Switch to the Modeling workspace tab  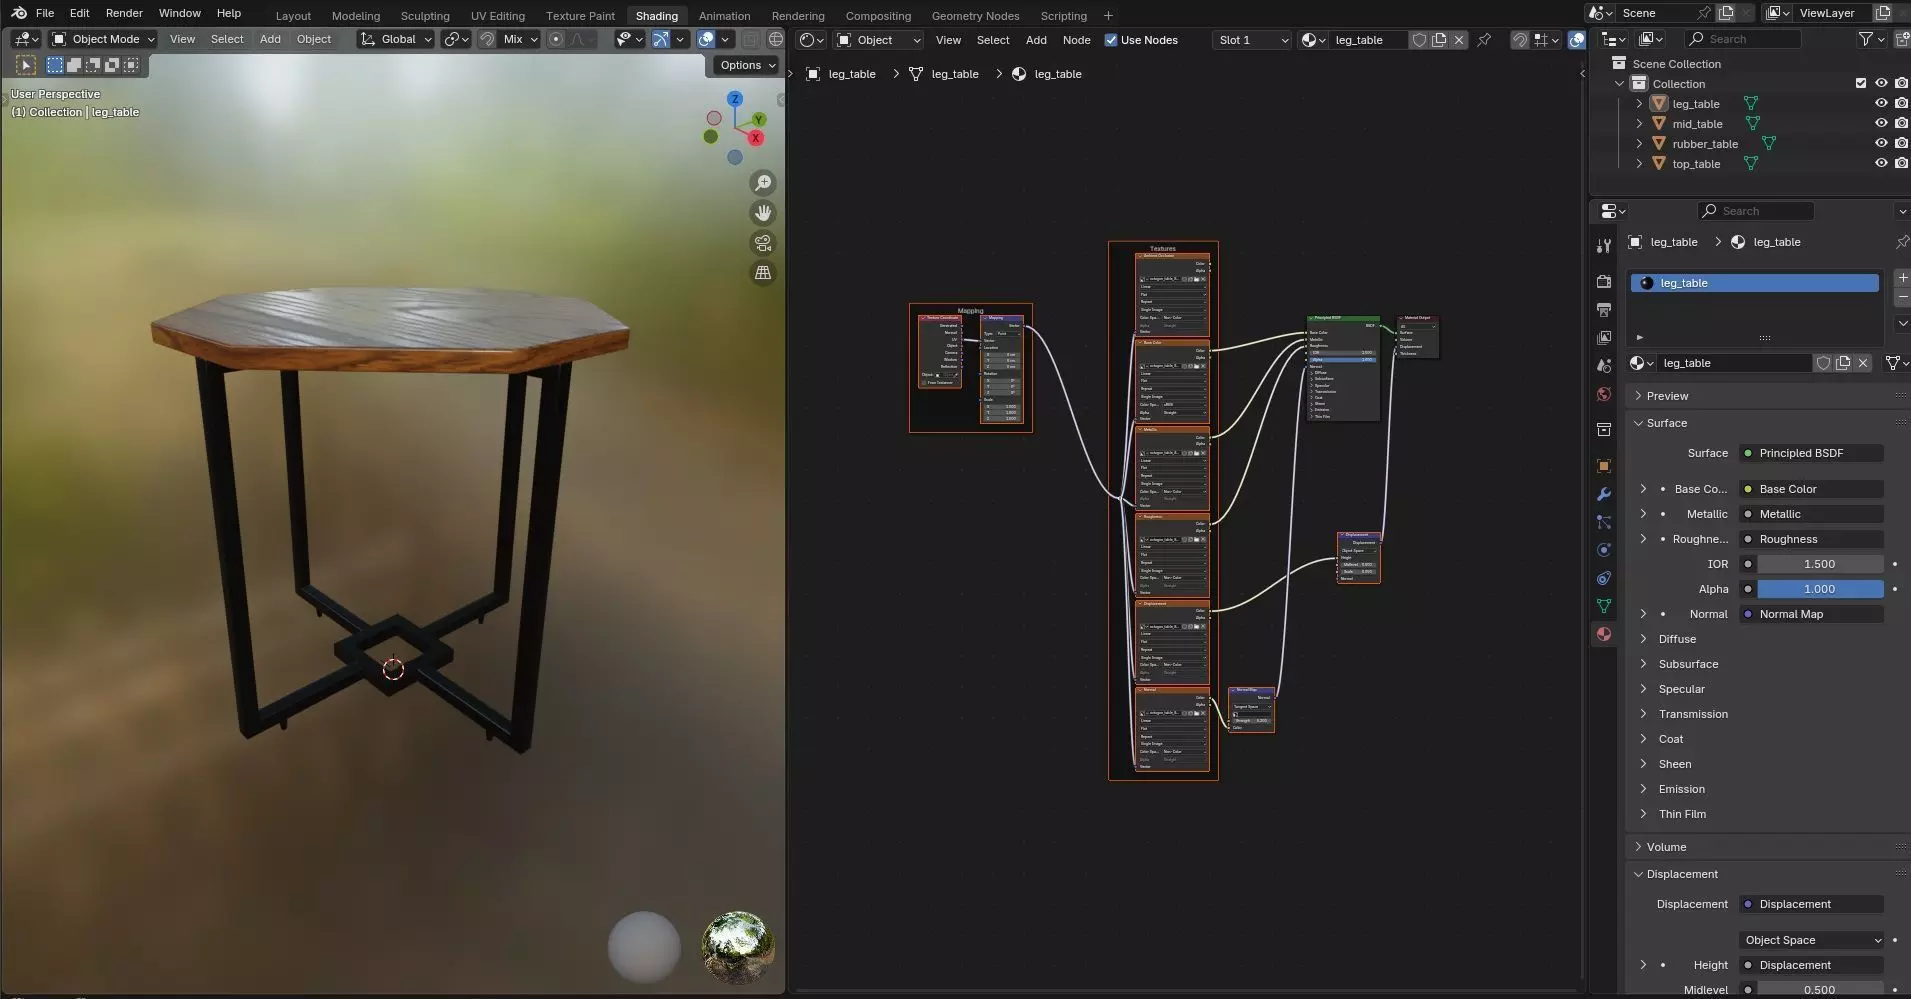pos(355,16)
